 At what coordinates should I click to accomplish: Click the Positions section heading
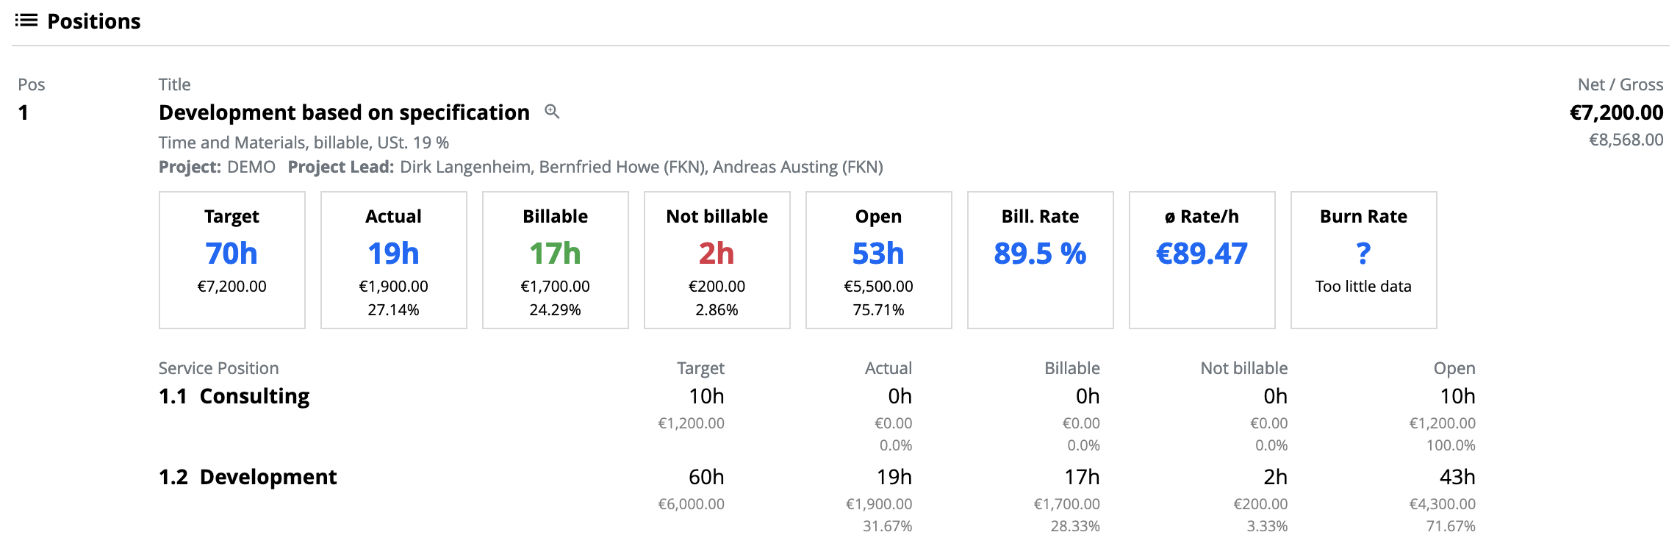click(94, 21)
